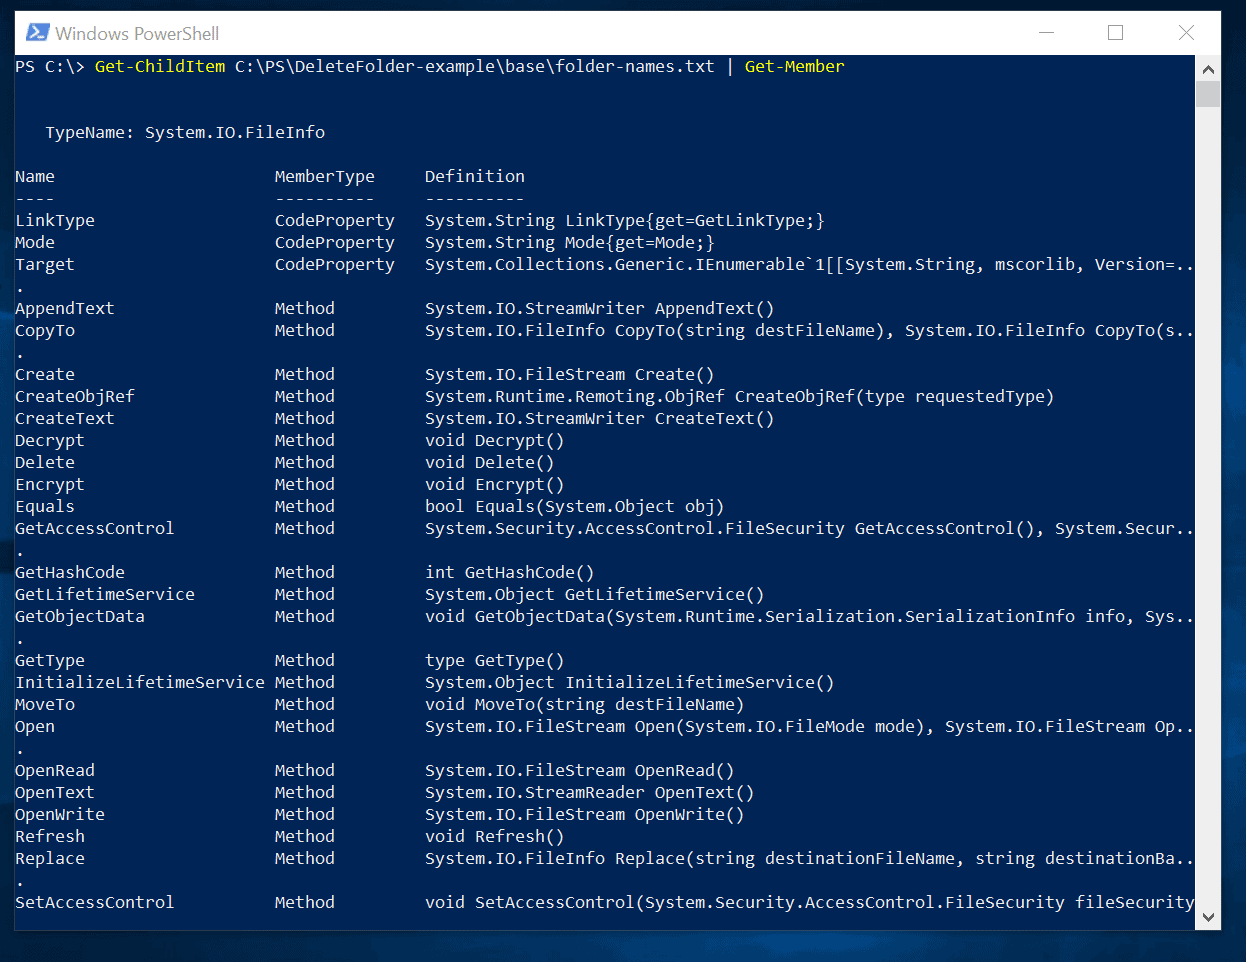Click the scrollbar up arrow
The image size is (1246, 962).
click(x=1208, y=69)
